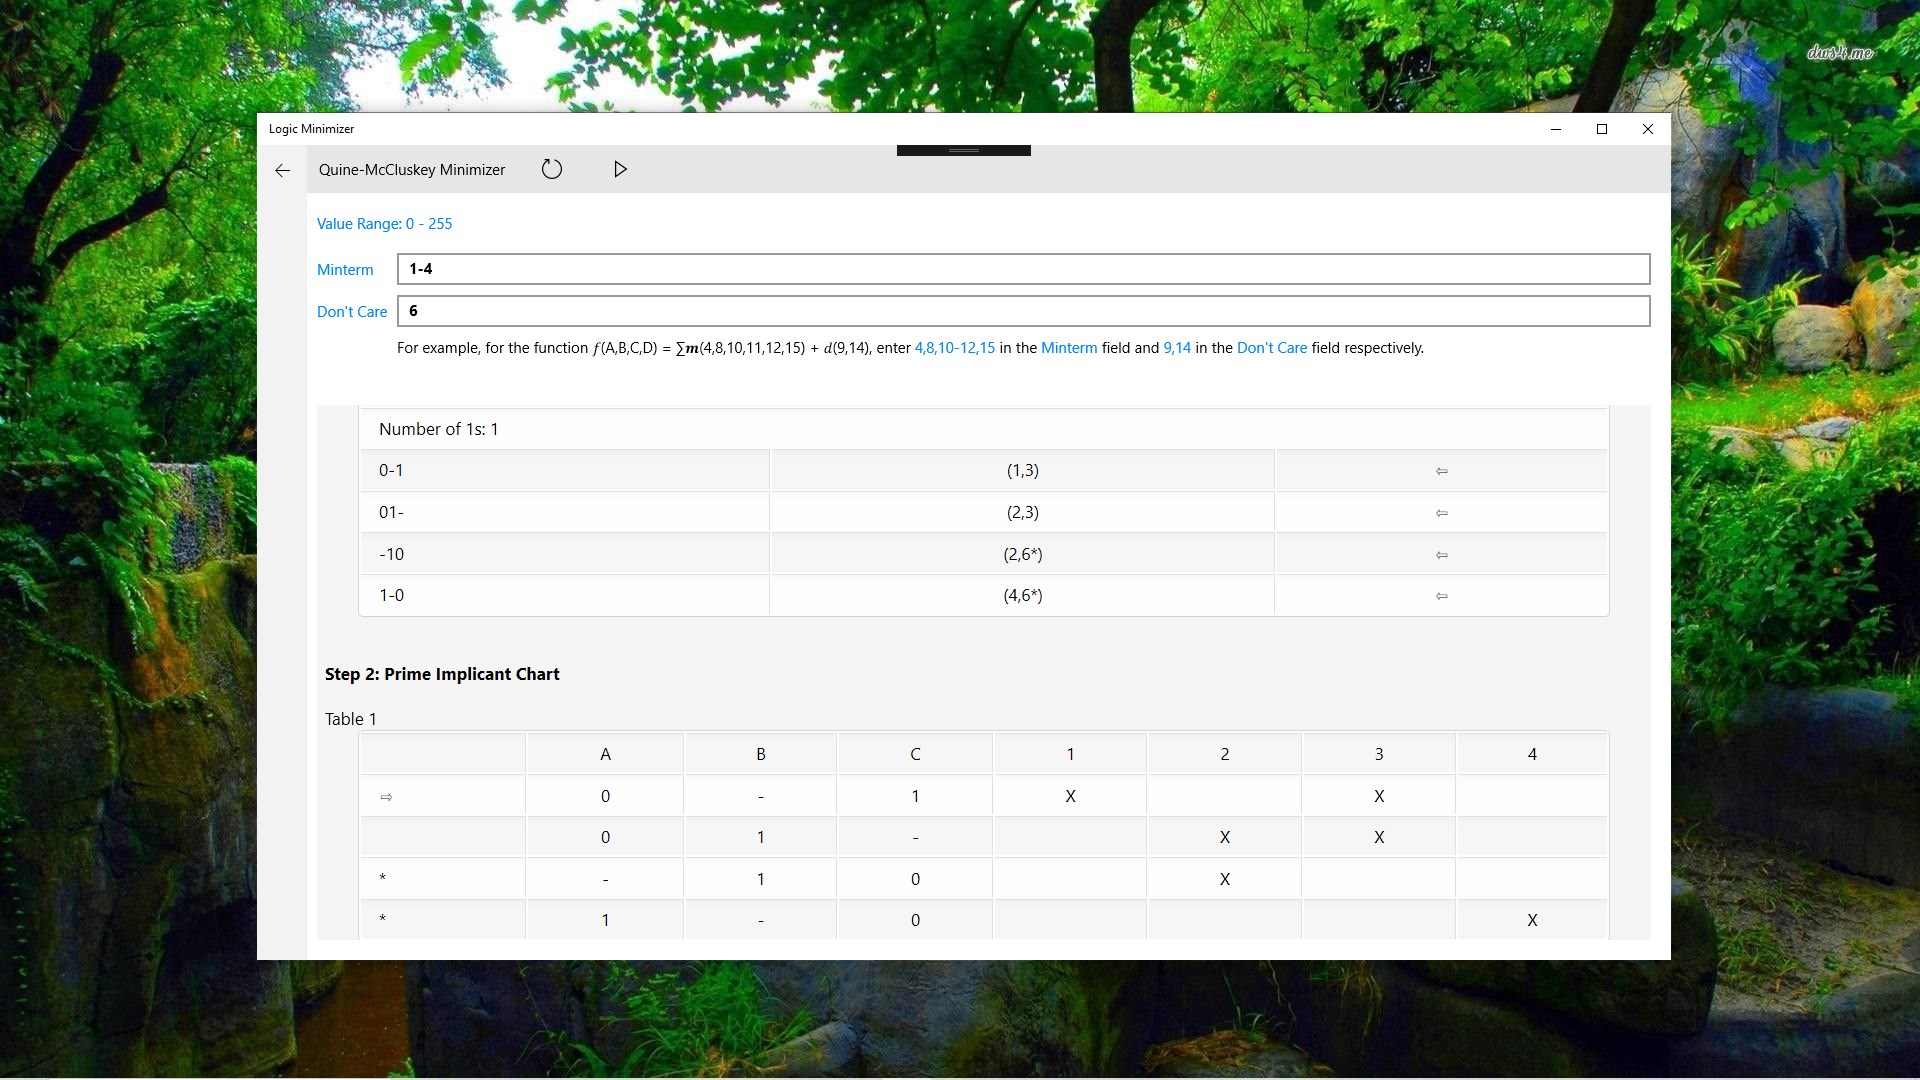Click the 'Step 2: Prime Implicant Chart' heading
This screenshot has width=1920, height=1080.
tap(442, 674)
